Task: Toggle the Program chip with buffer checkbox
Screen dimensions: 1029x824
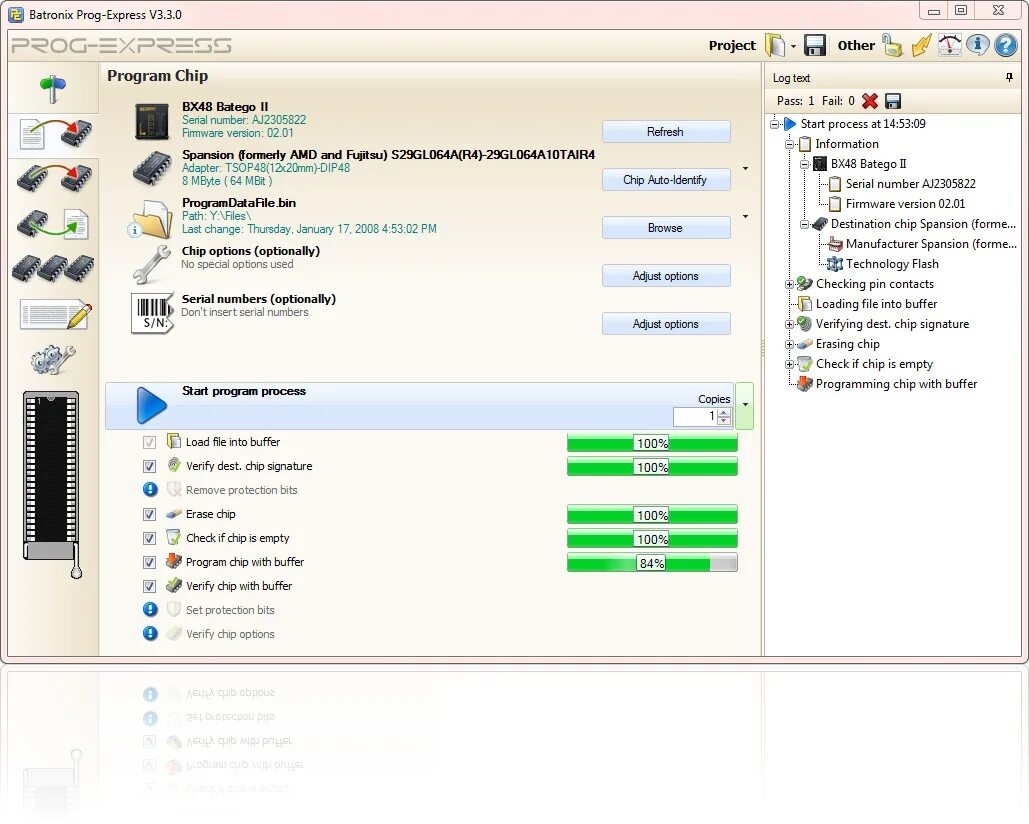Action: (x=150, y=562)
